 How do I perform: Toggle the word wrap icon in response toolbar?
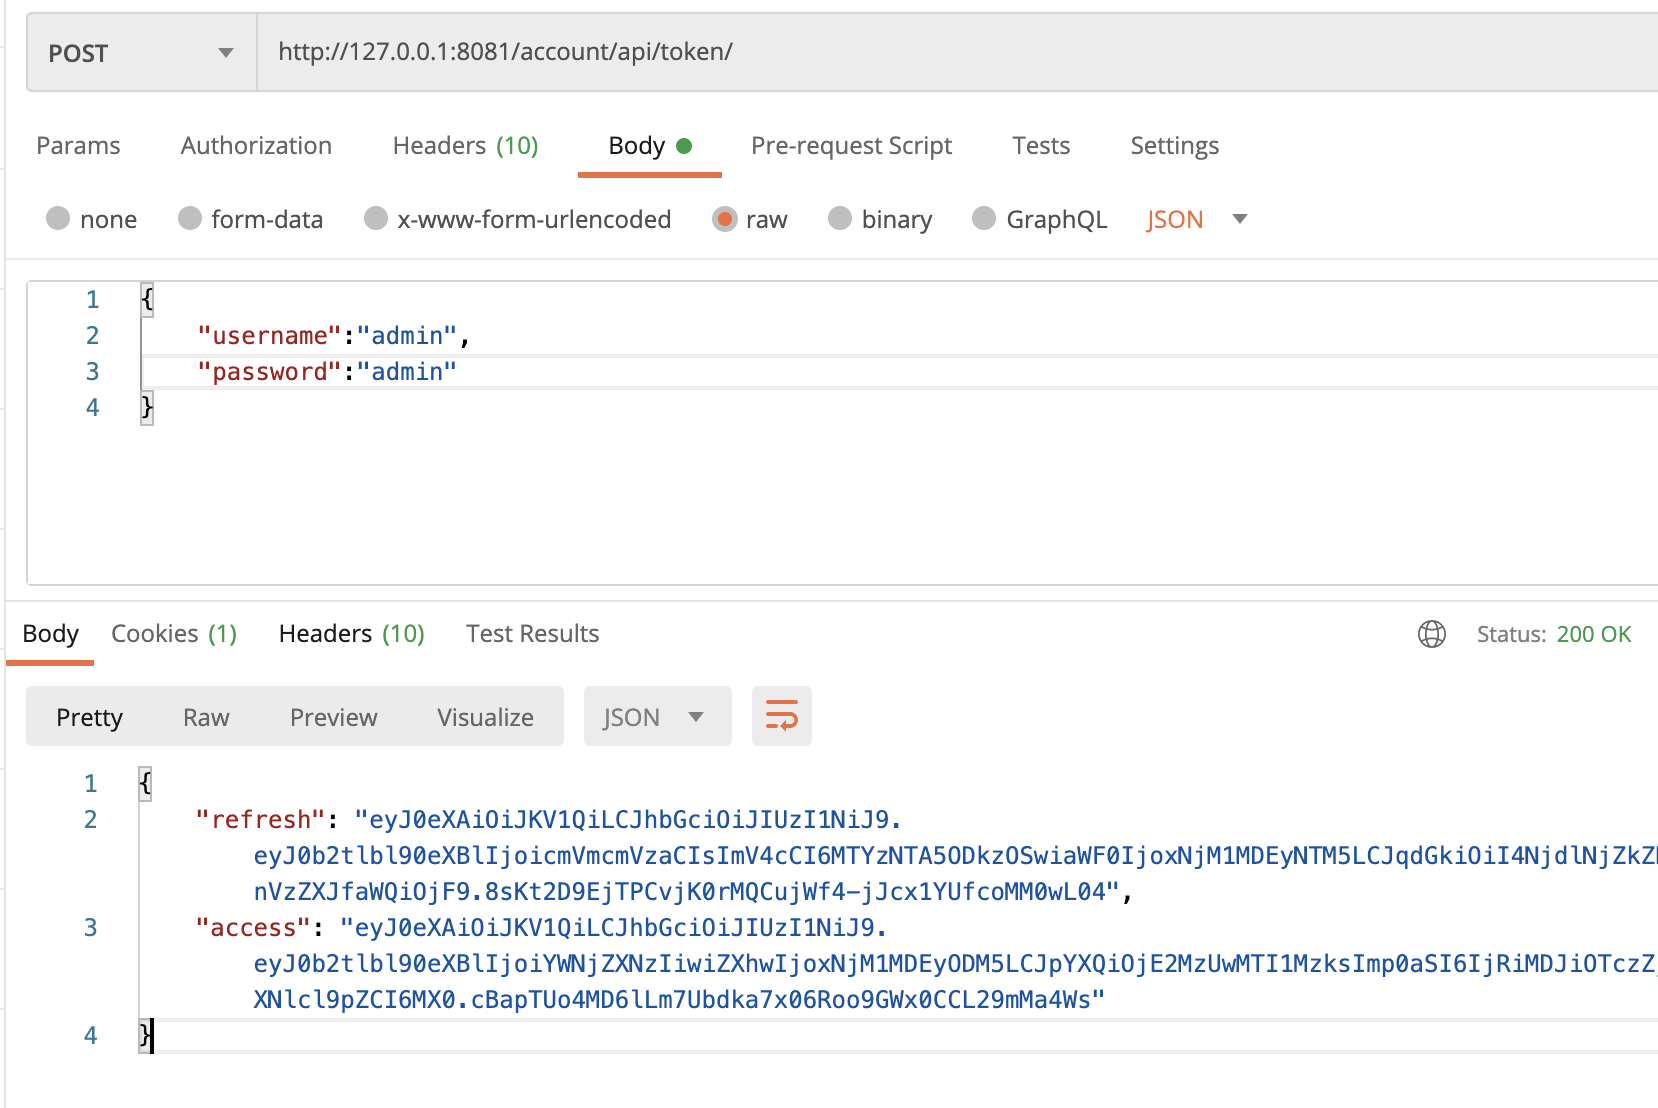tap(782, 716)
